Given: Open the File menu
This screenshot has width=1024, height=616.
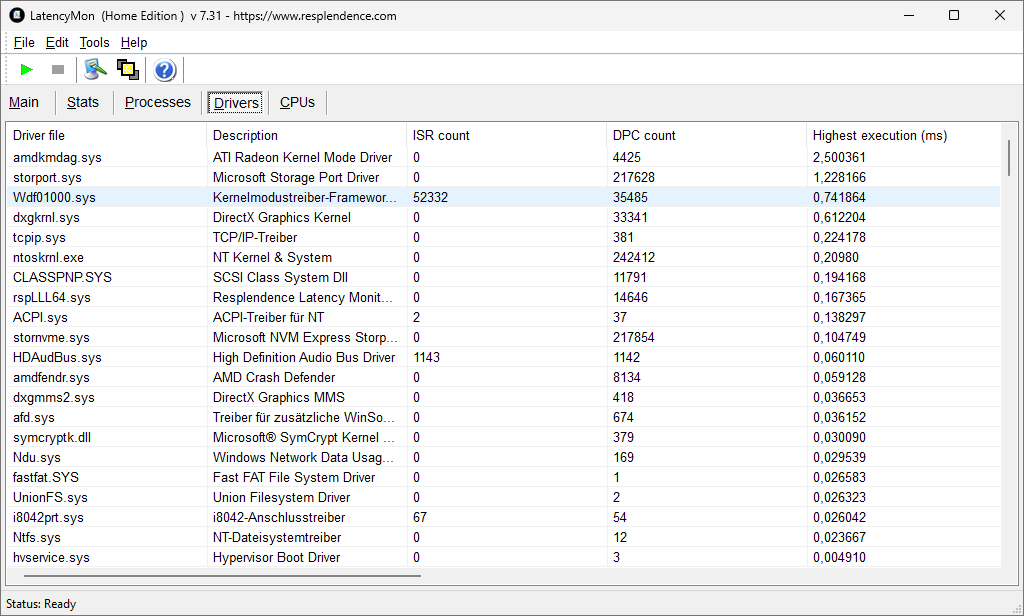Looking at the screenshot, I should (x=24, y=42).
